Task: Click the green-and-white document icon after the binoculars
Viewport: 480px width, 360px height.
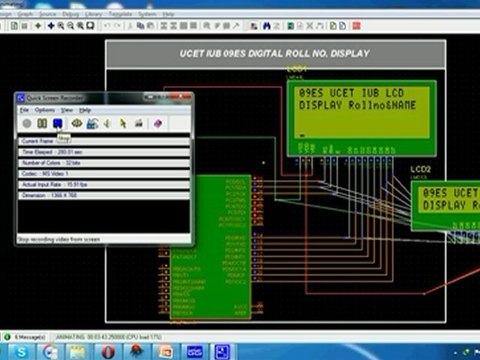Action: pos(290,26)
